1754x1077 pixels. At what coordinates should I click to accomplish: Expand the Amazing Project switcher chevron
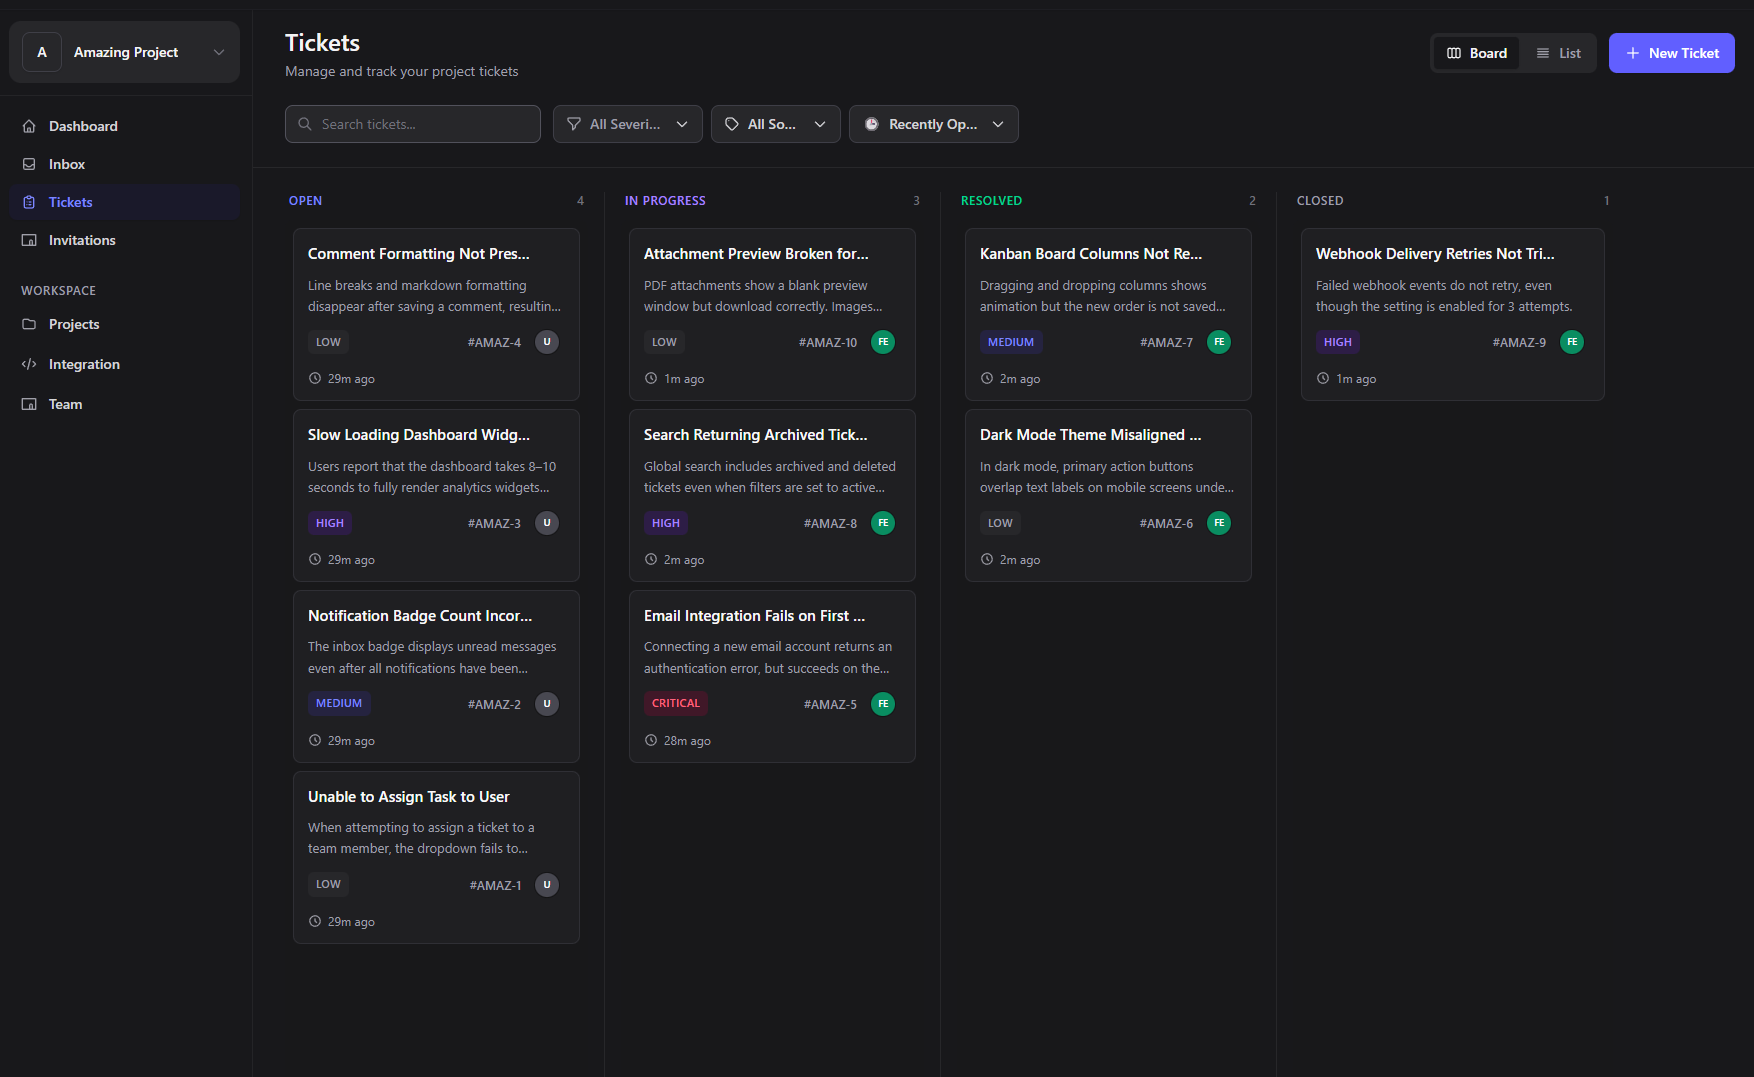point(220,52)
